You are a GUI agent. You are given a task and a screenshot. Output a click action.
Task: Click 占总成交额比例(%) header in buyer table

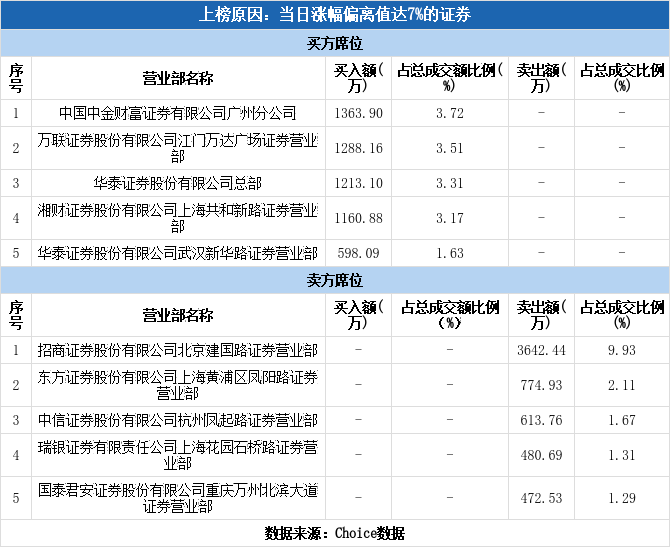[x=450, y=78]
